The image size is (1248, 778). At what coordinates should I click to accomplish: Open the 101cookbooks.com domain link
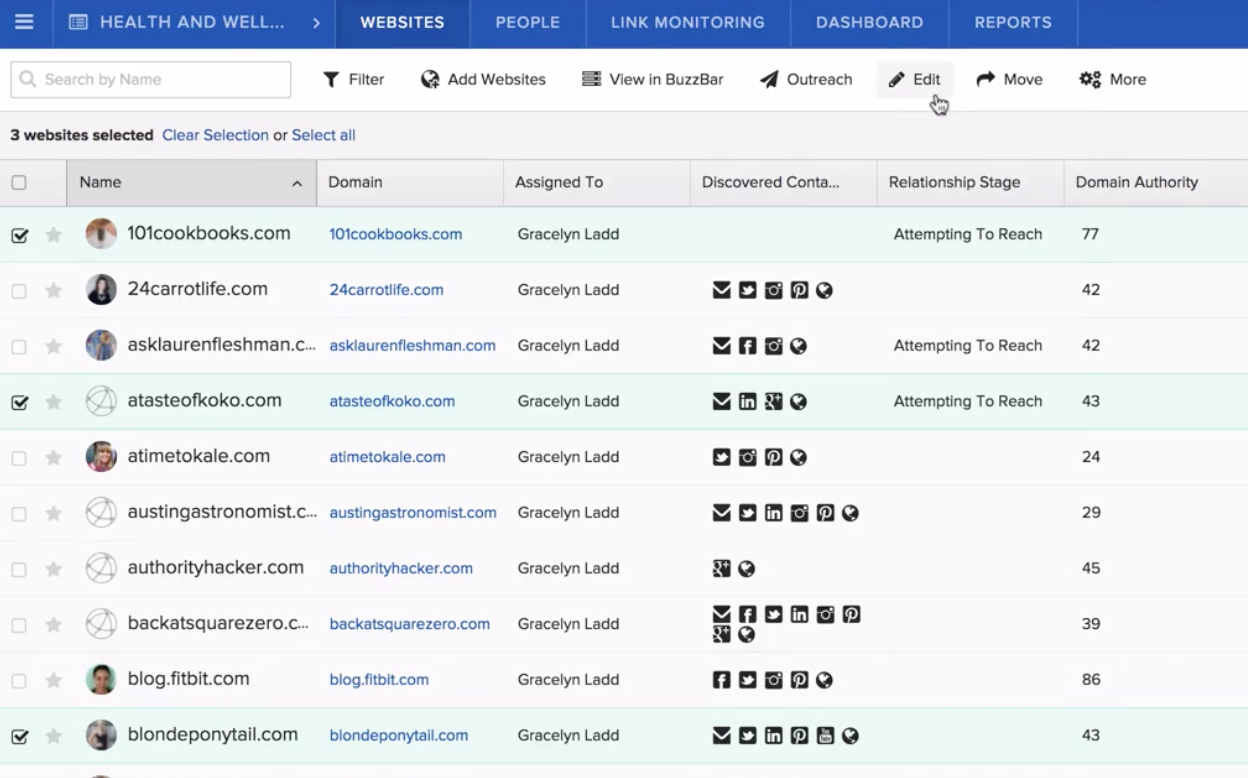click(396, 234)
